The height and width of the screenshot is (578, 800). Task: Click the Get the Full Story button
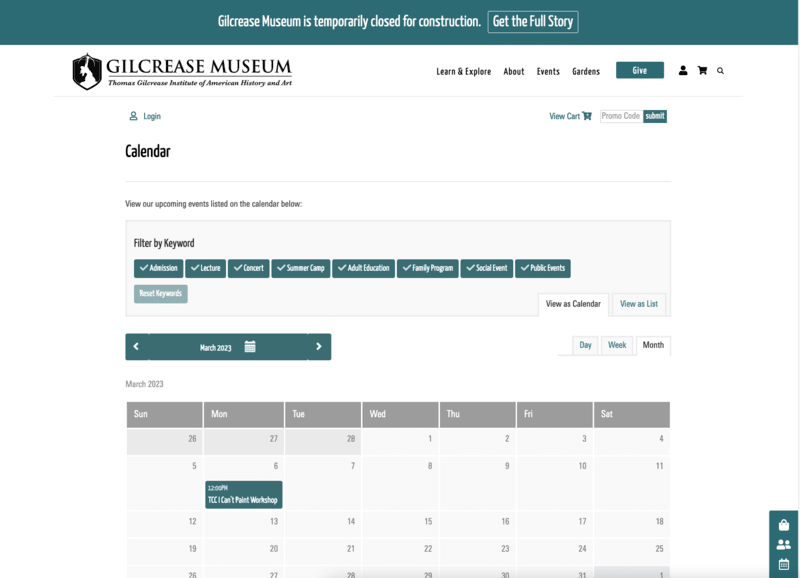click(533, 20)
